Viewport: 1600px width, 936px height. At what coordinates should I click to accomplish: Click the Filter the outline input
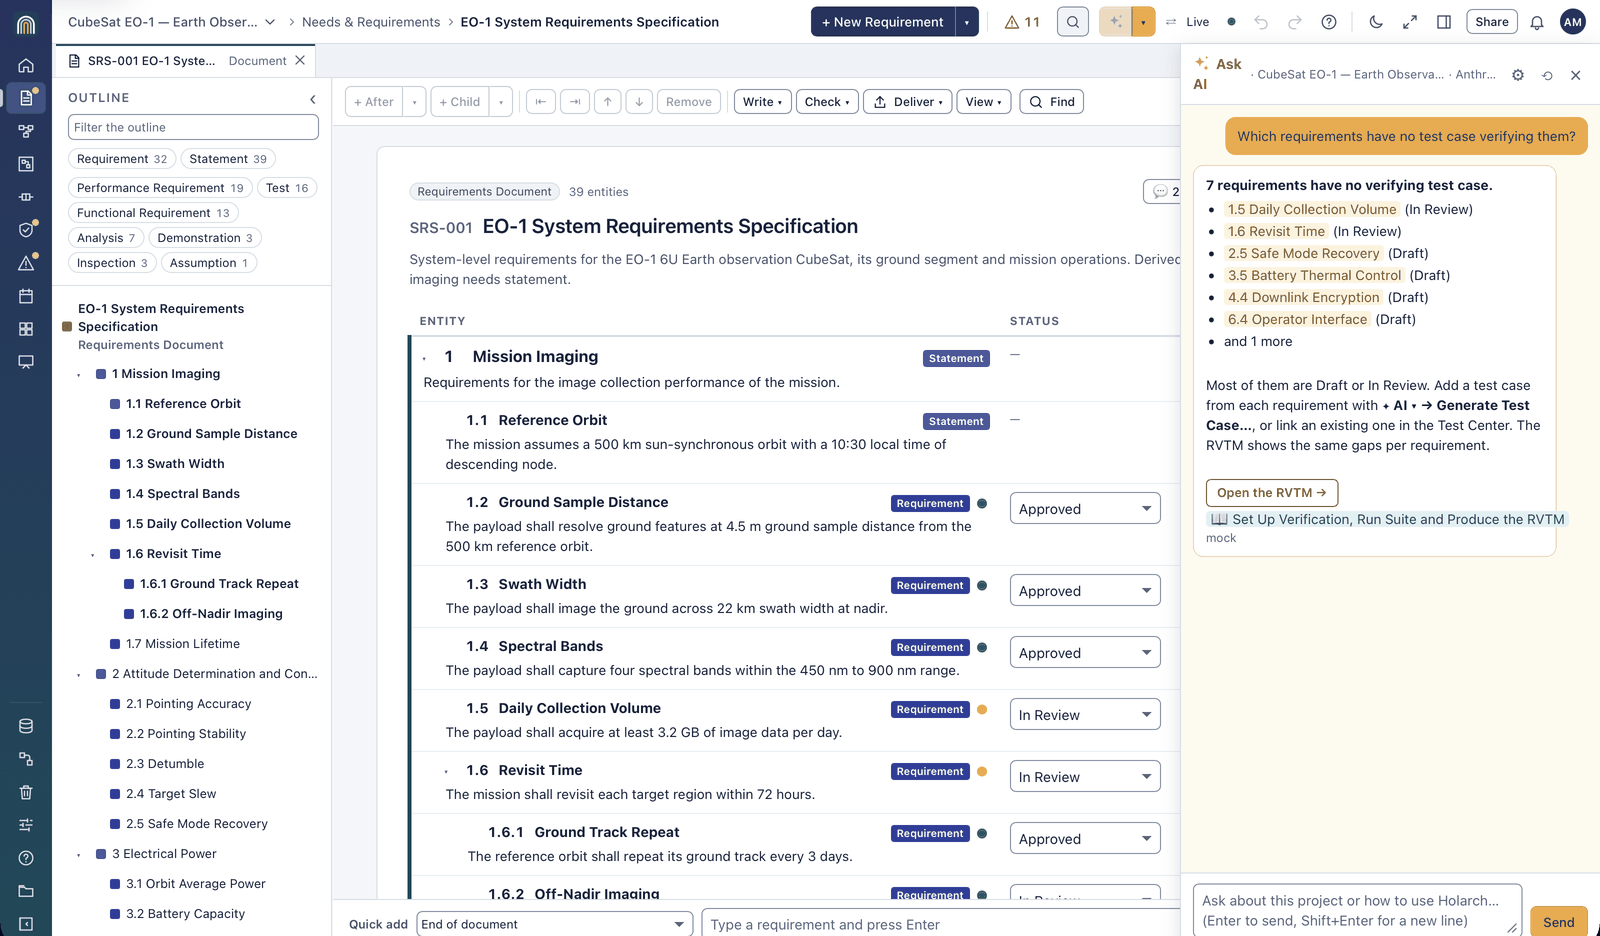[193, 127]
